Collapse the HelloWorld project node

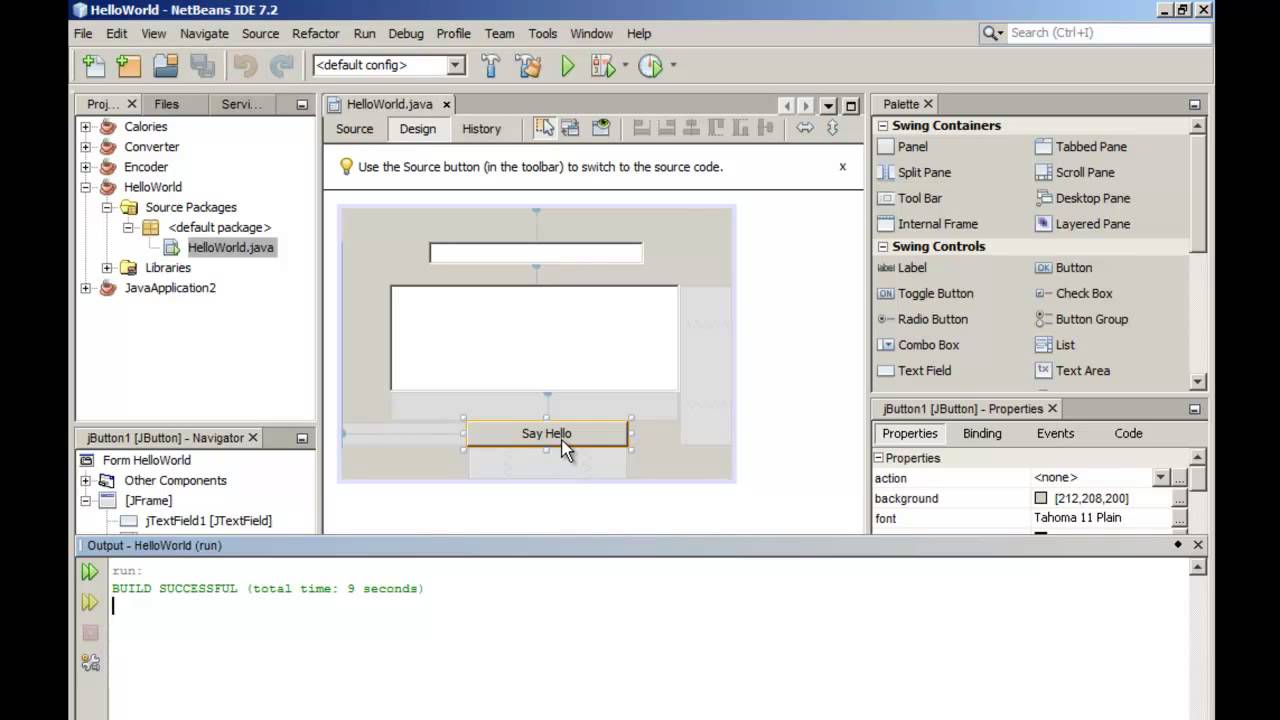pos(85,187)
